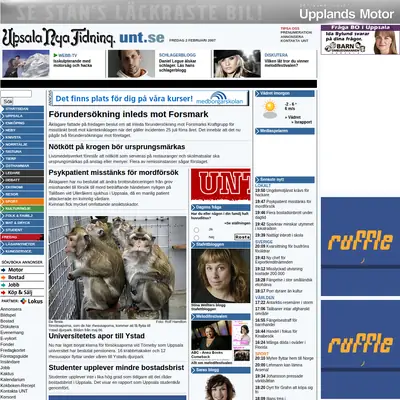The width and height of the screenshot is (400, 400).
Task: Click Melodifestivalen Anna Book thumbnail
Action: click(x=211, y=335)
